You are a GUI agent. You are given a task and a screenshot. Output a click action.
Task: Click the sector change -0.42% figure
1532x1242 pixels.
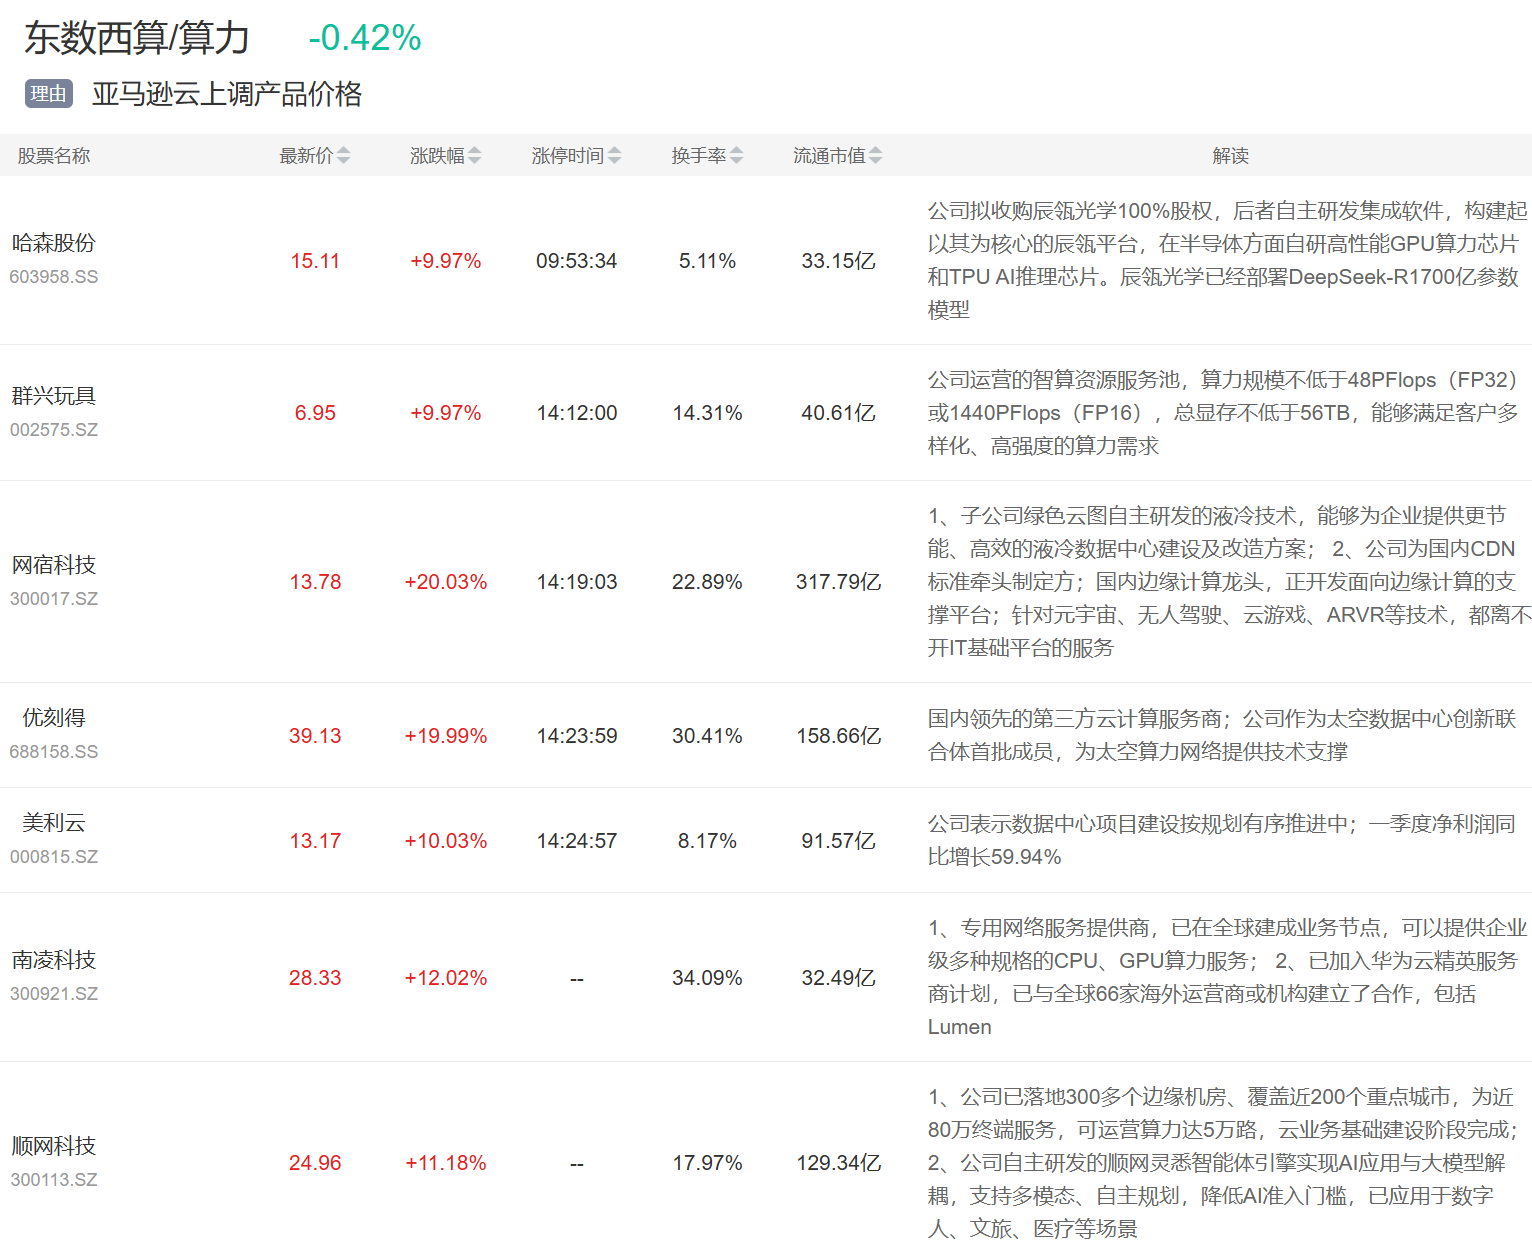(x=365, y=38)
